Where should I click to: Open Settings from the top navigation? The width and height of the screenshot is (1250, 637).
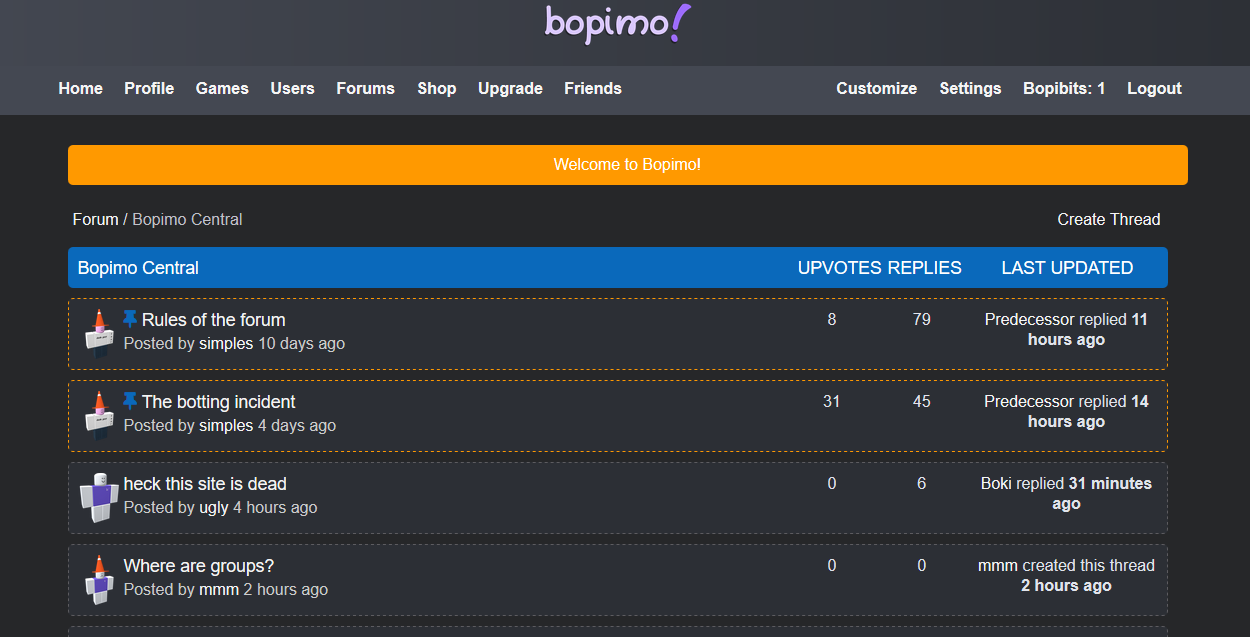[x=970, y=88]
